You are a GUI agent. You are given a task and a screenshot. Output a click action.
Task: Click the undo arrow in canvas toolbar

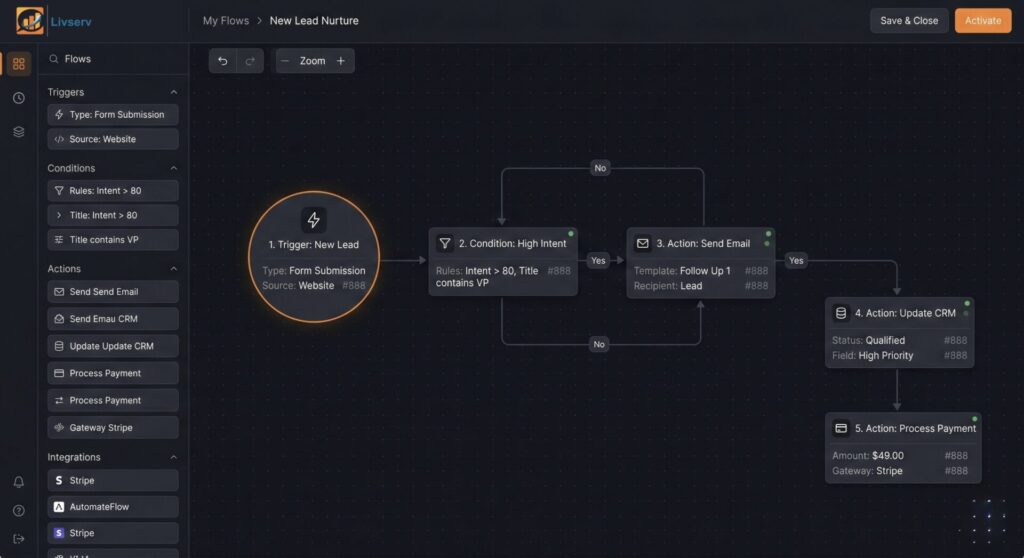coord(222,61)
